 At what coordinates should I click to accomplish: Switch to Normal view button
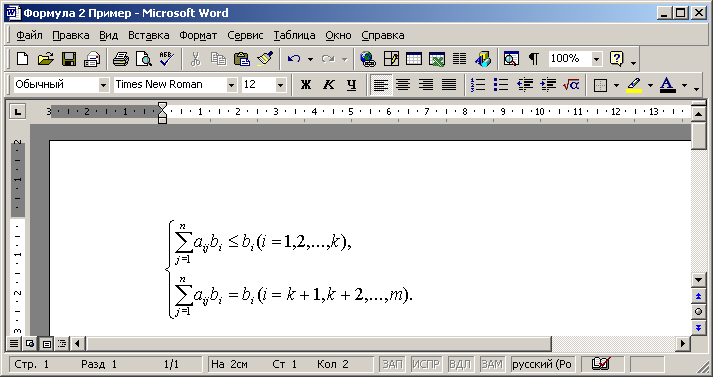[14, 343]
